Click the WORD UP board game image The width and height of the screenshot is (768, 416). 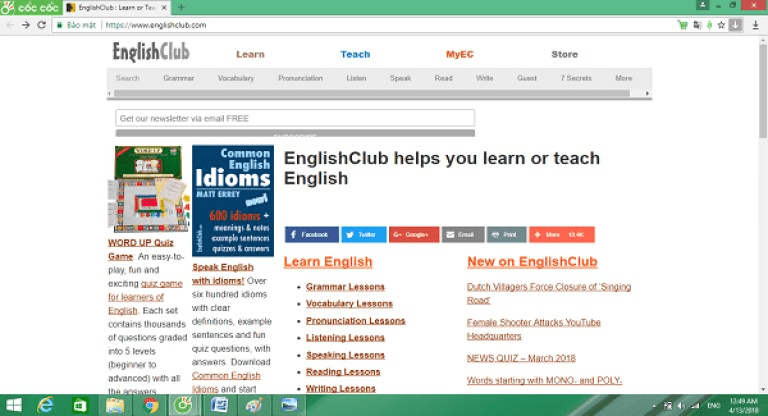point(148,189)
